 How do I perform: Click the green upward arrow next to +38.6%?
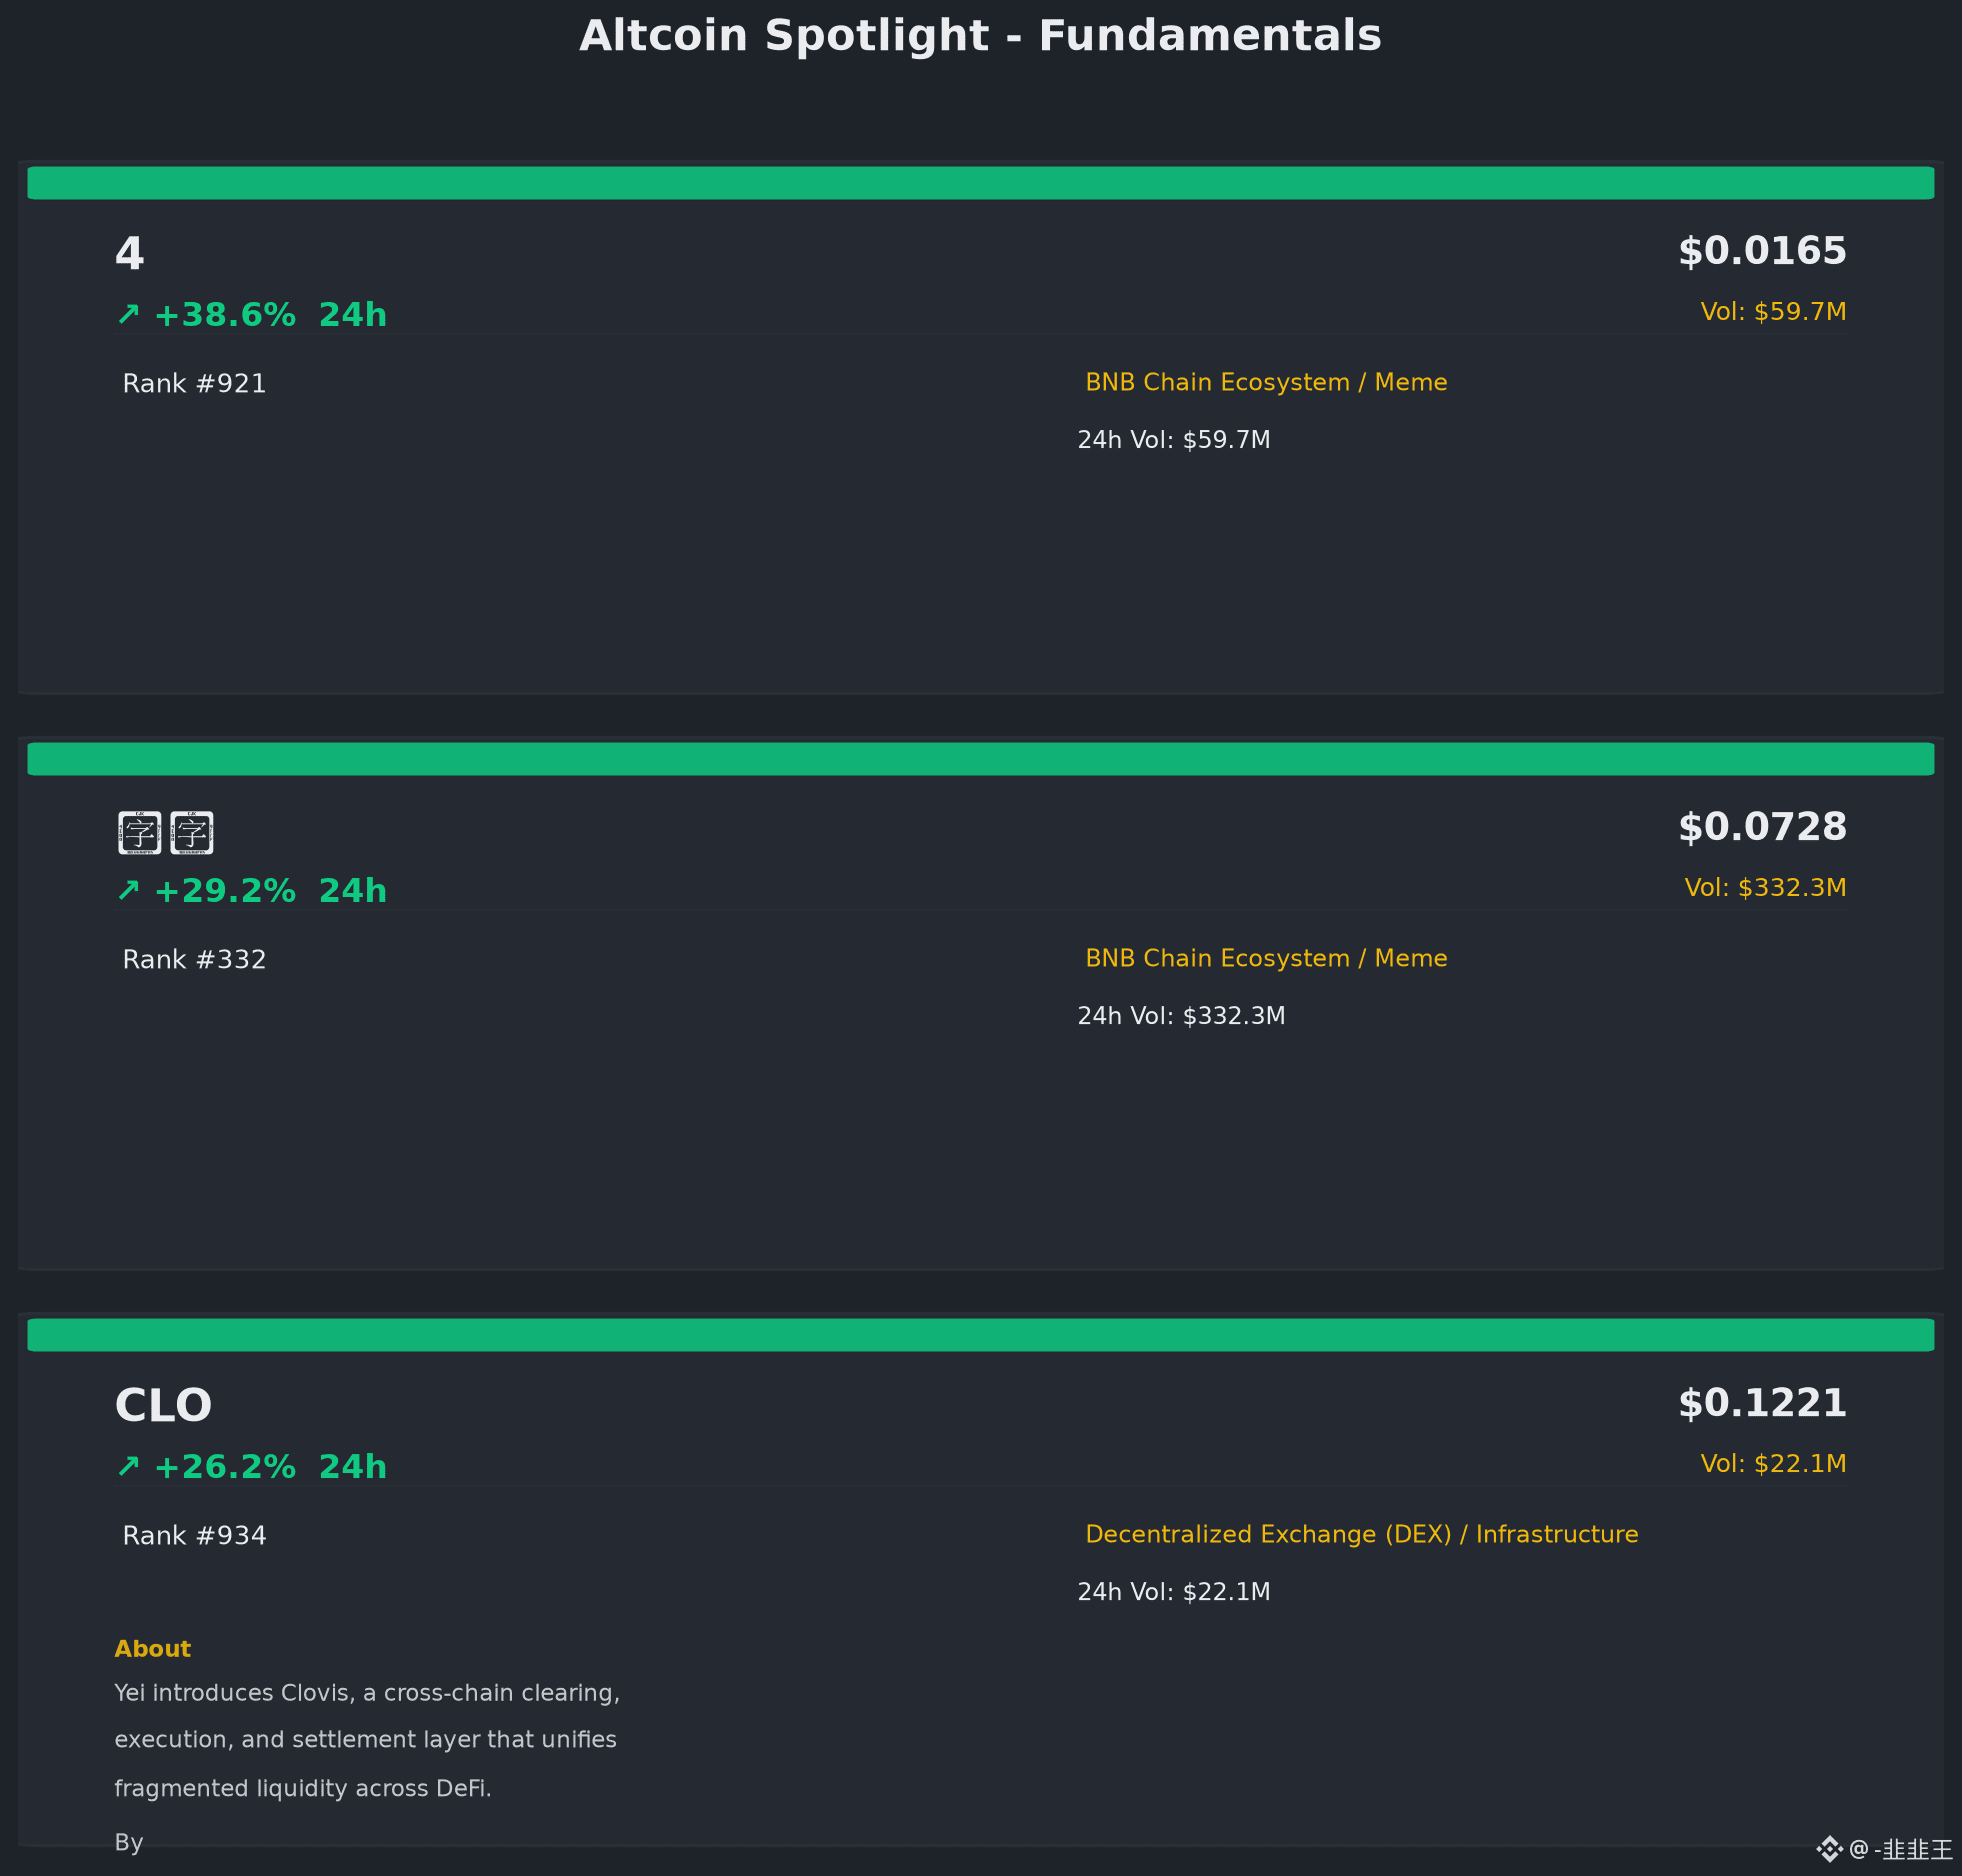point(128,315)
